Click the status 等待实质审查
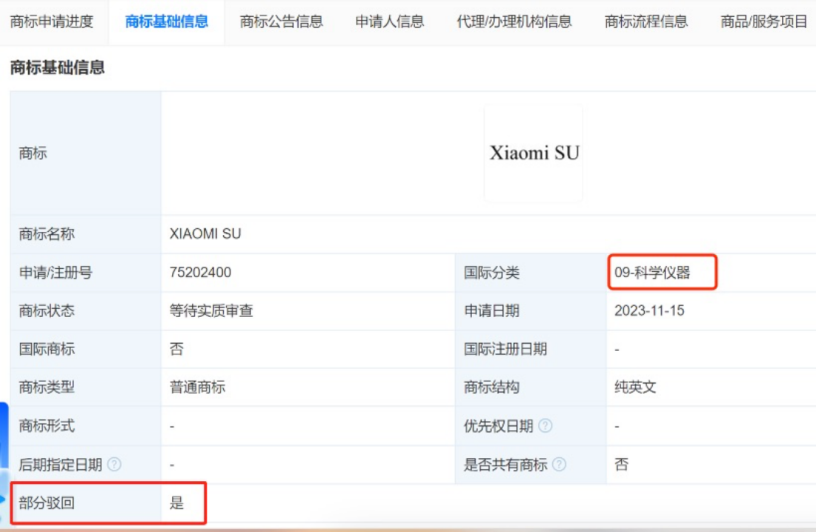The height and width of the screenshot is (532, 816). [211, 311]
